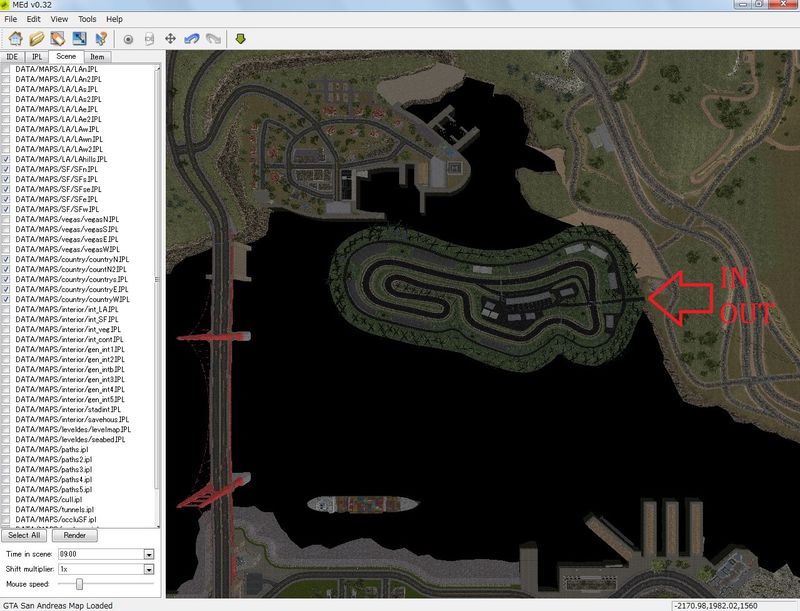Click the round target toolbar icon
The height and width of the screenshot is (611, 800).
point(128,39)
